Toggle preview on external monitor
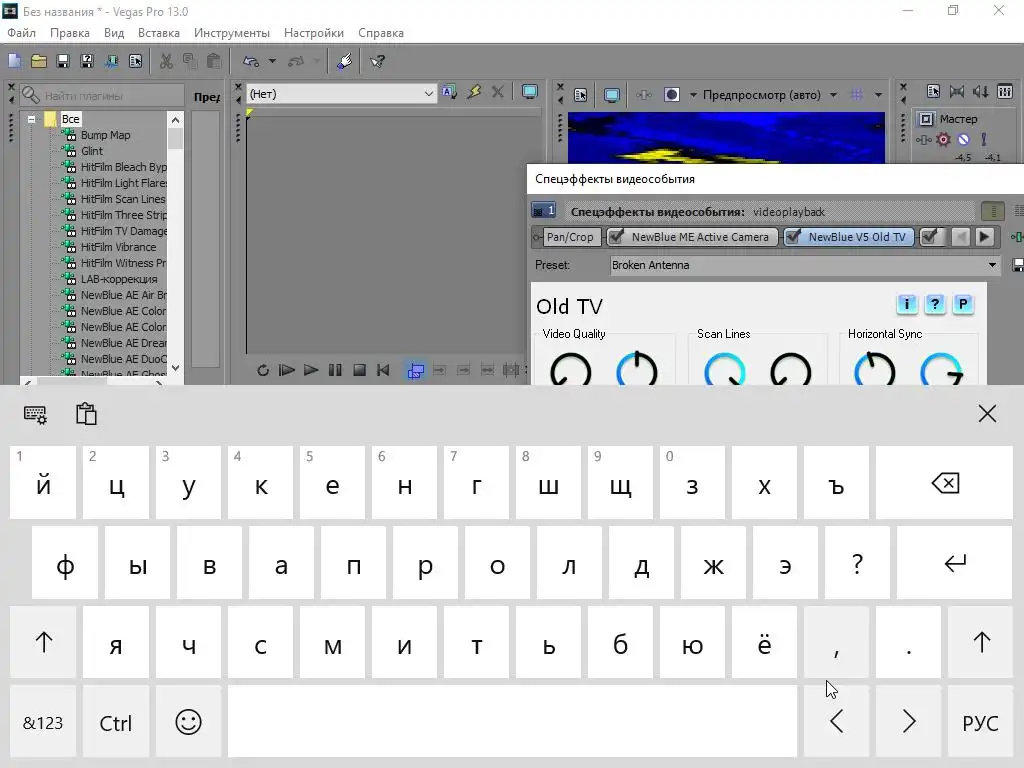This screenshot has height=768, width=1024. (611, 95)
